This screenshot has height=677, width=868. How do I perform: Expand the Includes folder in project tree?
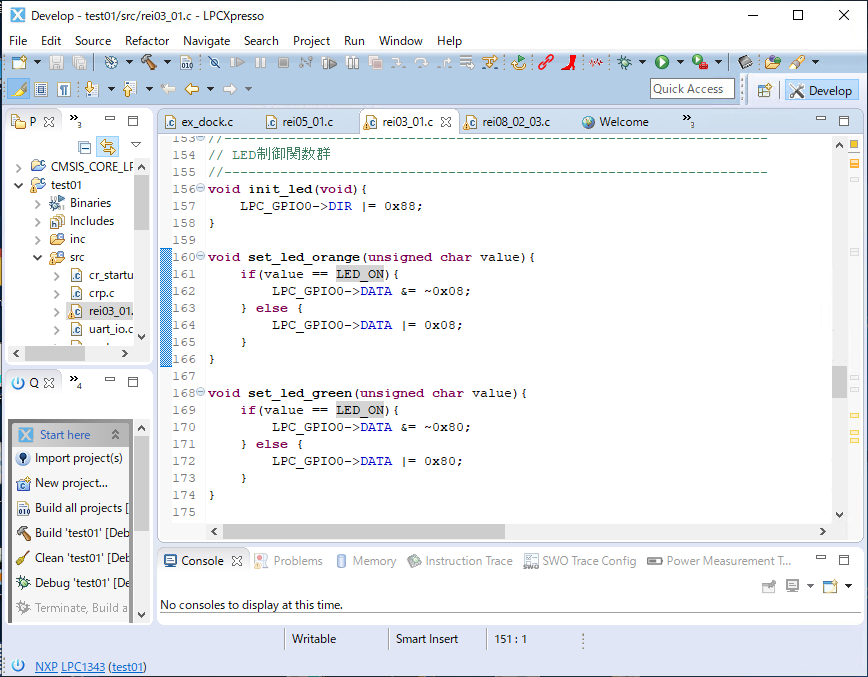[38, 221]
